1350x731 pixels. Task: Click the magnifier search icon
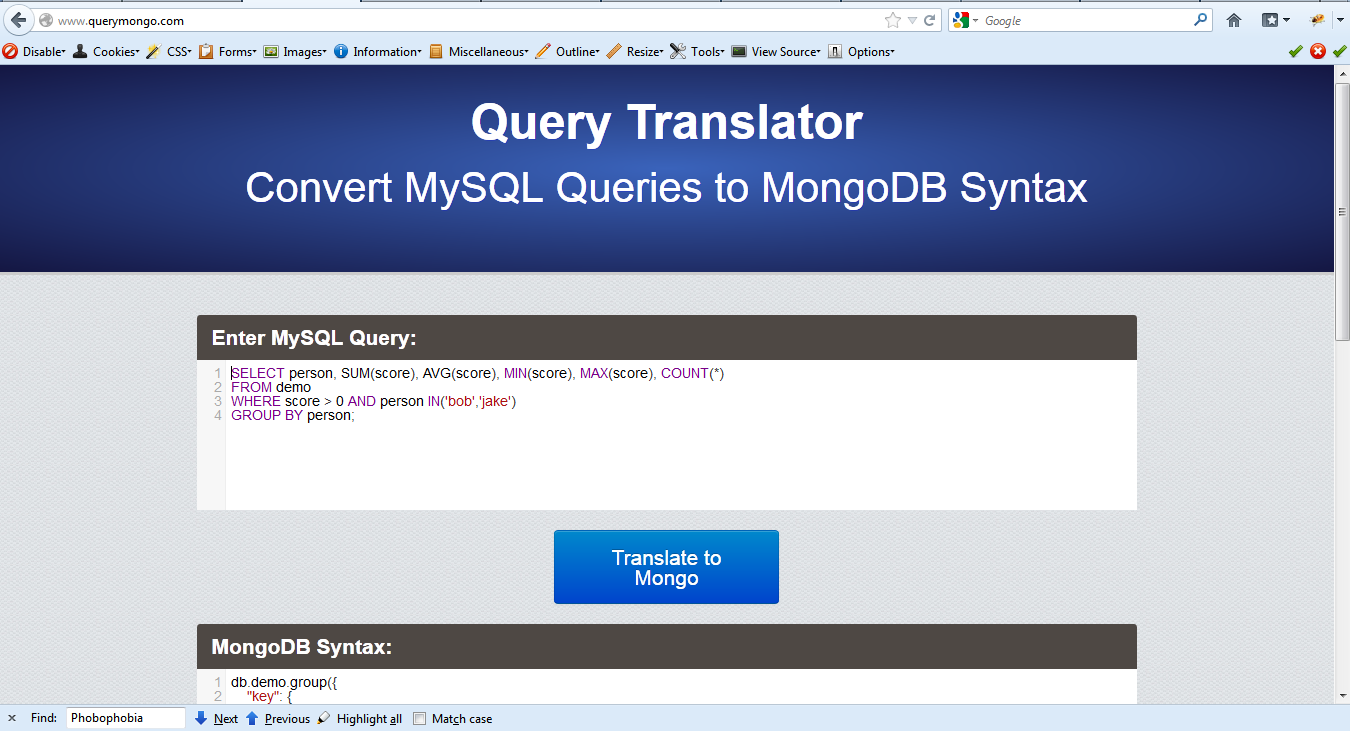click(x=1201, y=20)
